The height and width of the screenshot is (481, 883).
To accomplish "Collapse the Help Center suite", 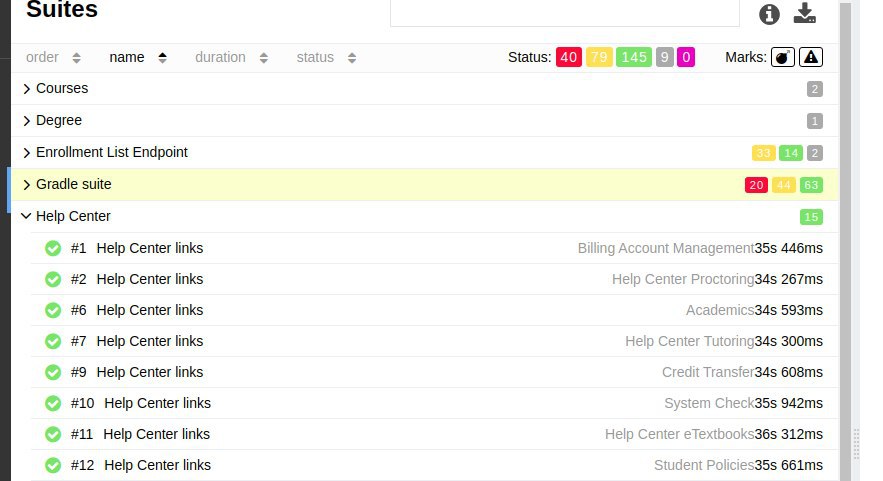I will 425,216.
